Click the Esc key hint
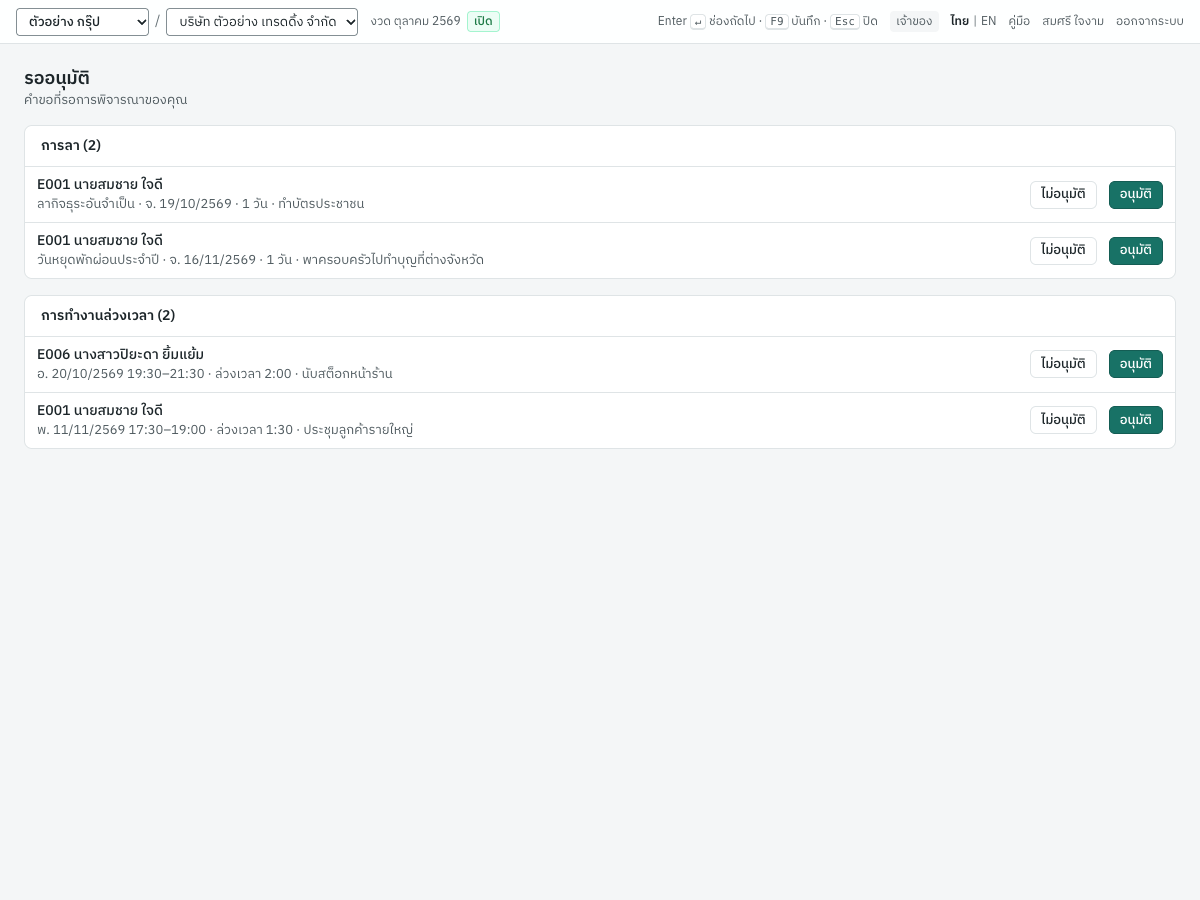The height and width of the screenshot is (900, 1200). [845, 21]
